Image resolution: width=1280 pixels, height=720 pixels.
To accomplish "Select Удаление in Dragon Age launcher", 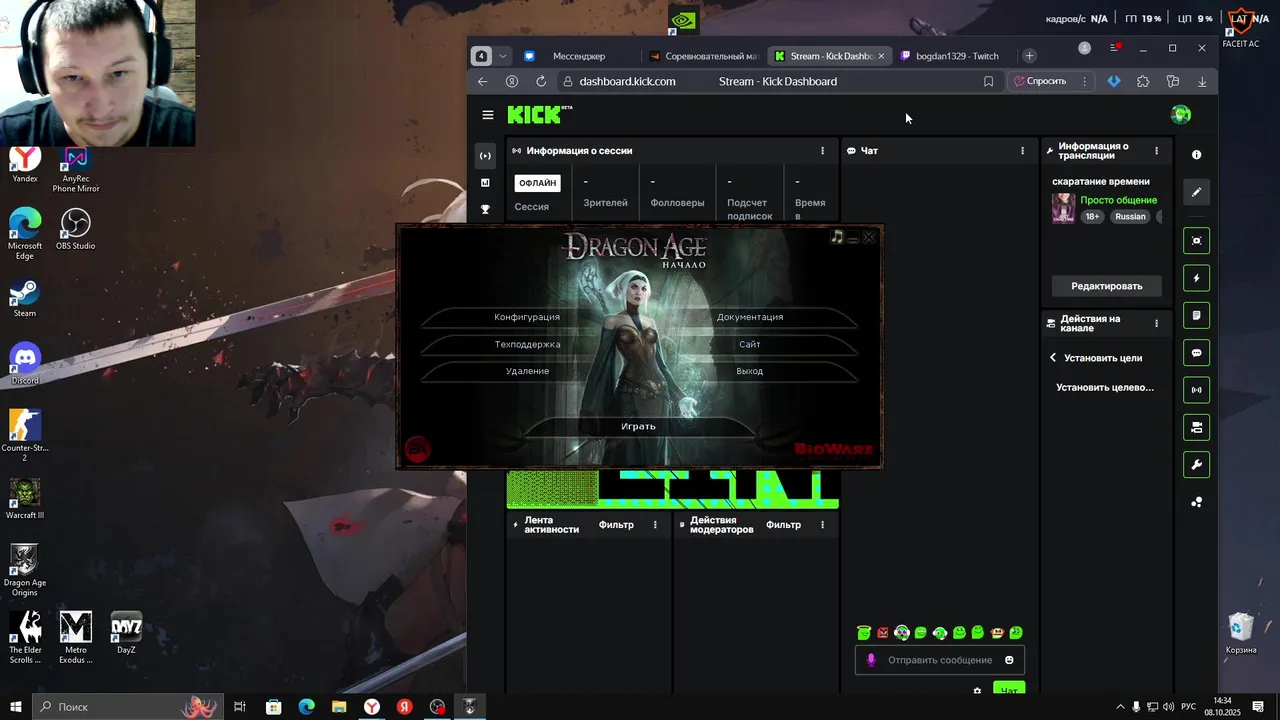I will [527, 371].
